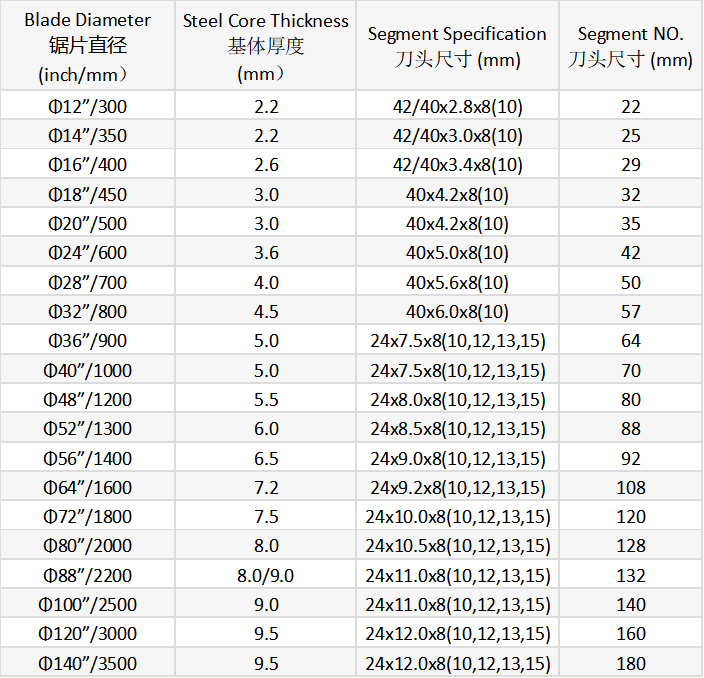Select the segment number 108 cell
Screen dimensions: 704x678
coord(630,487)
